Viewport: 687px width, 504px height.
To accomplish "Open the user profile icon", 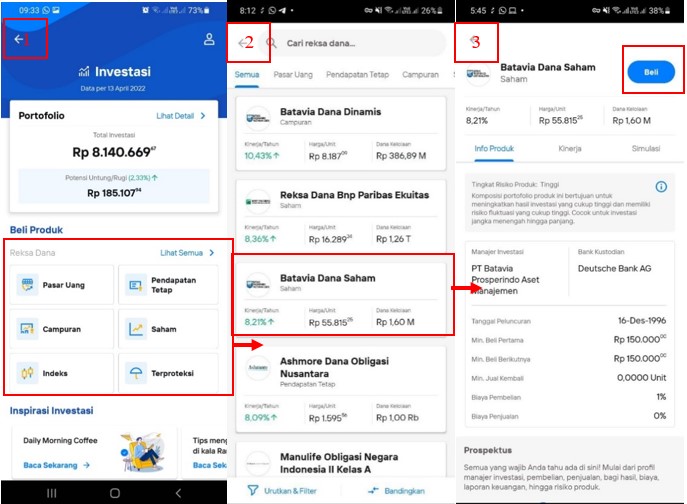I will click(209, 39).
